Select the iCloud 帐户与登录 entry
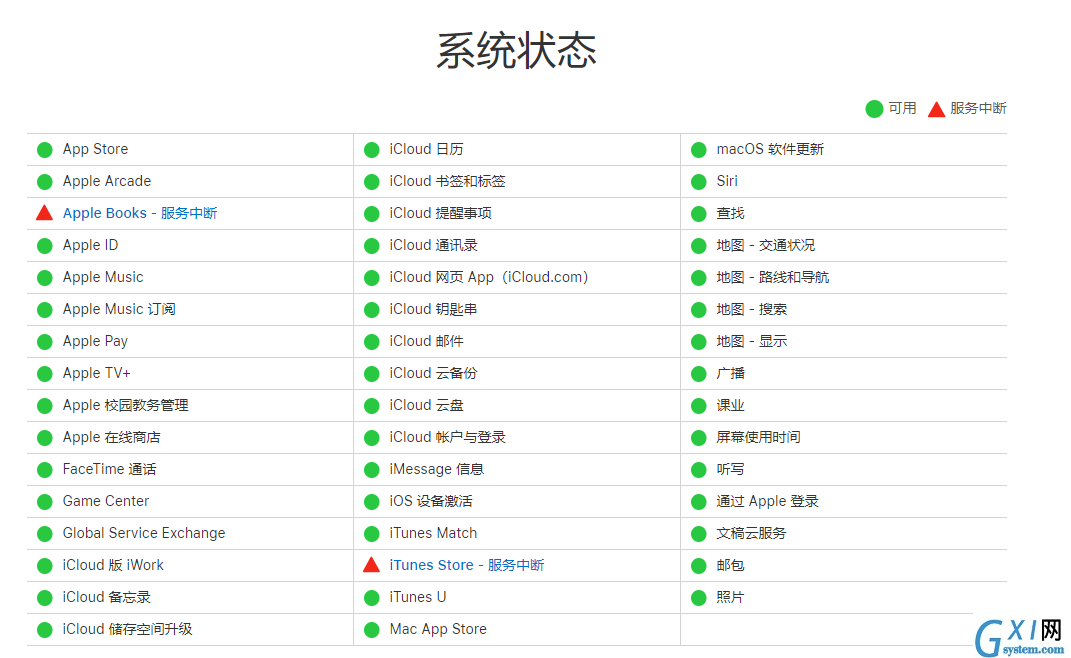Image resolution: width=1071 pixels, height=658 pixels. (447, 437)
